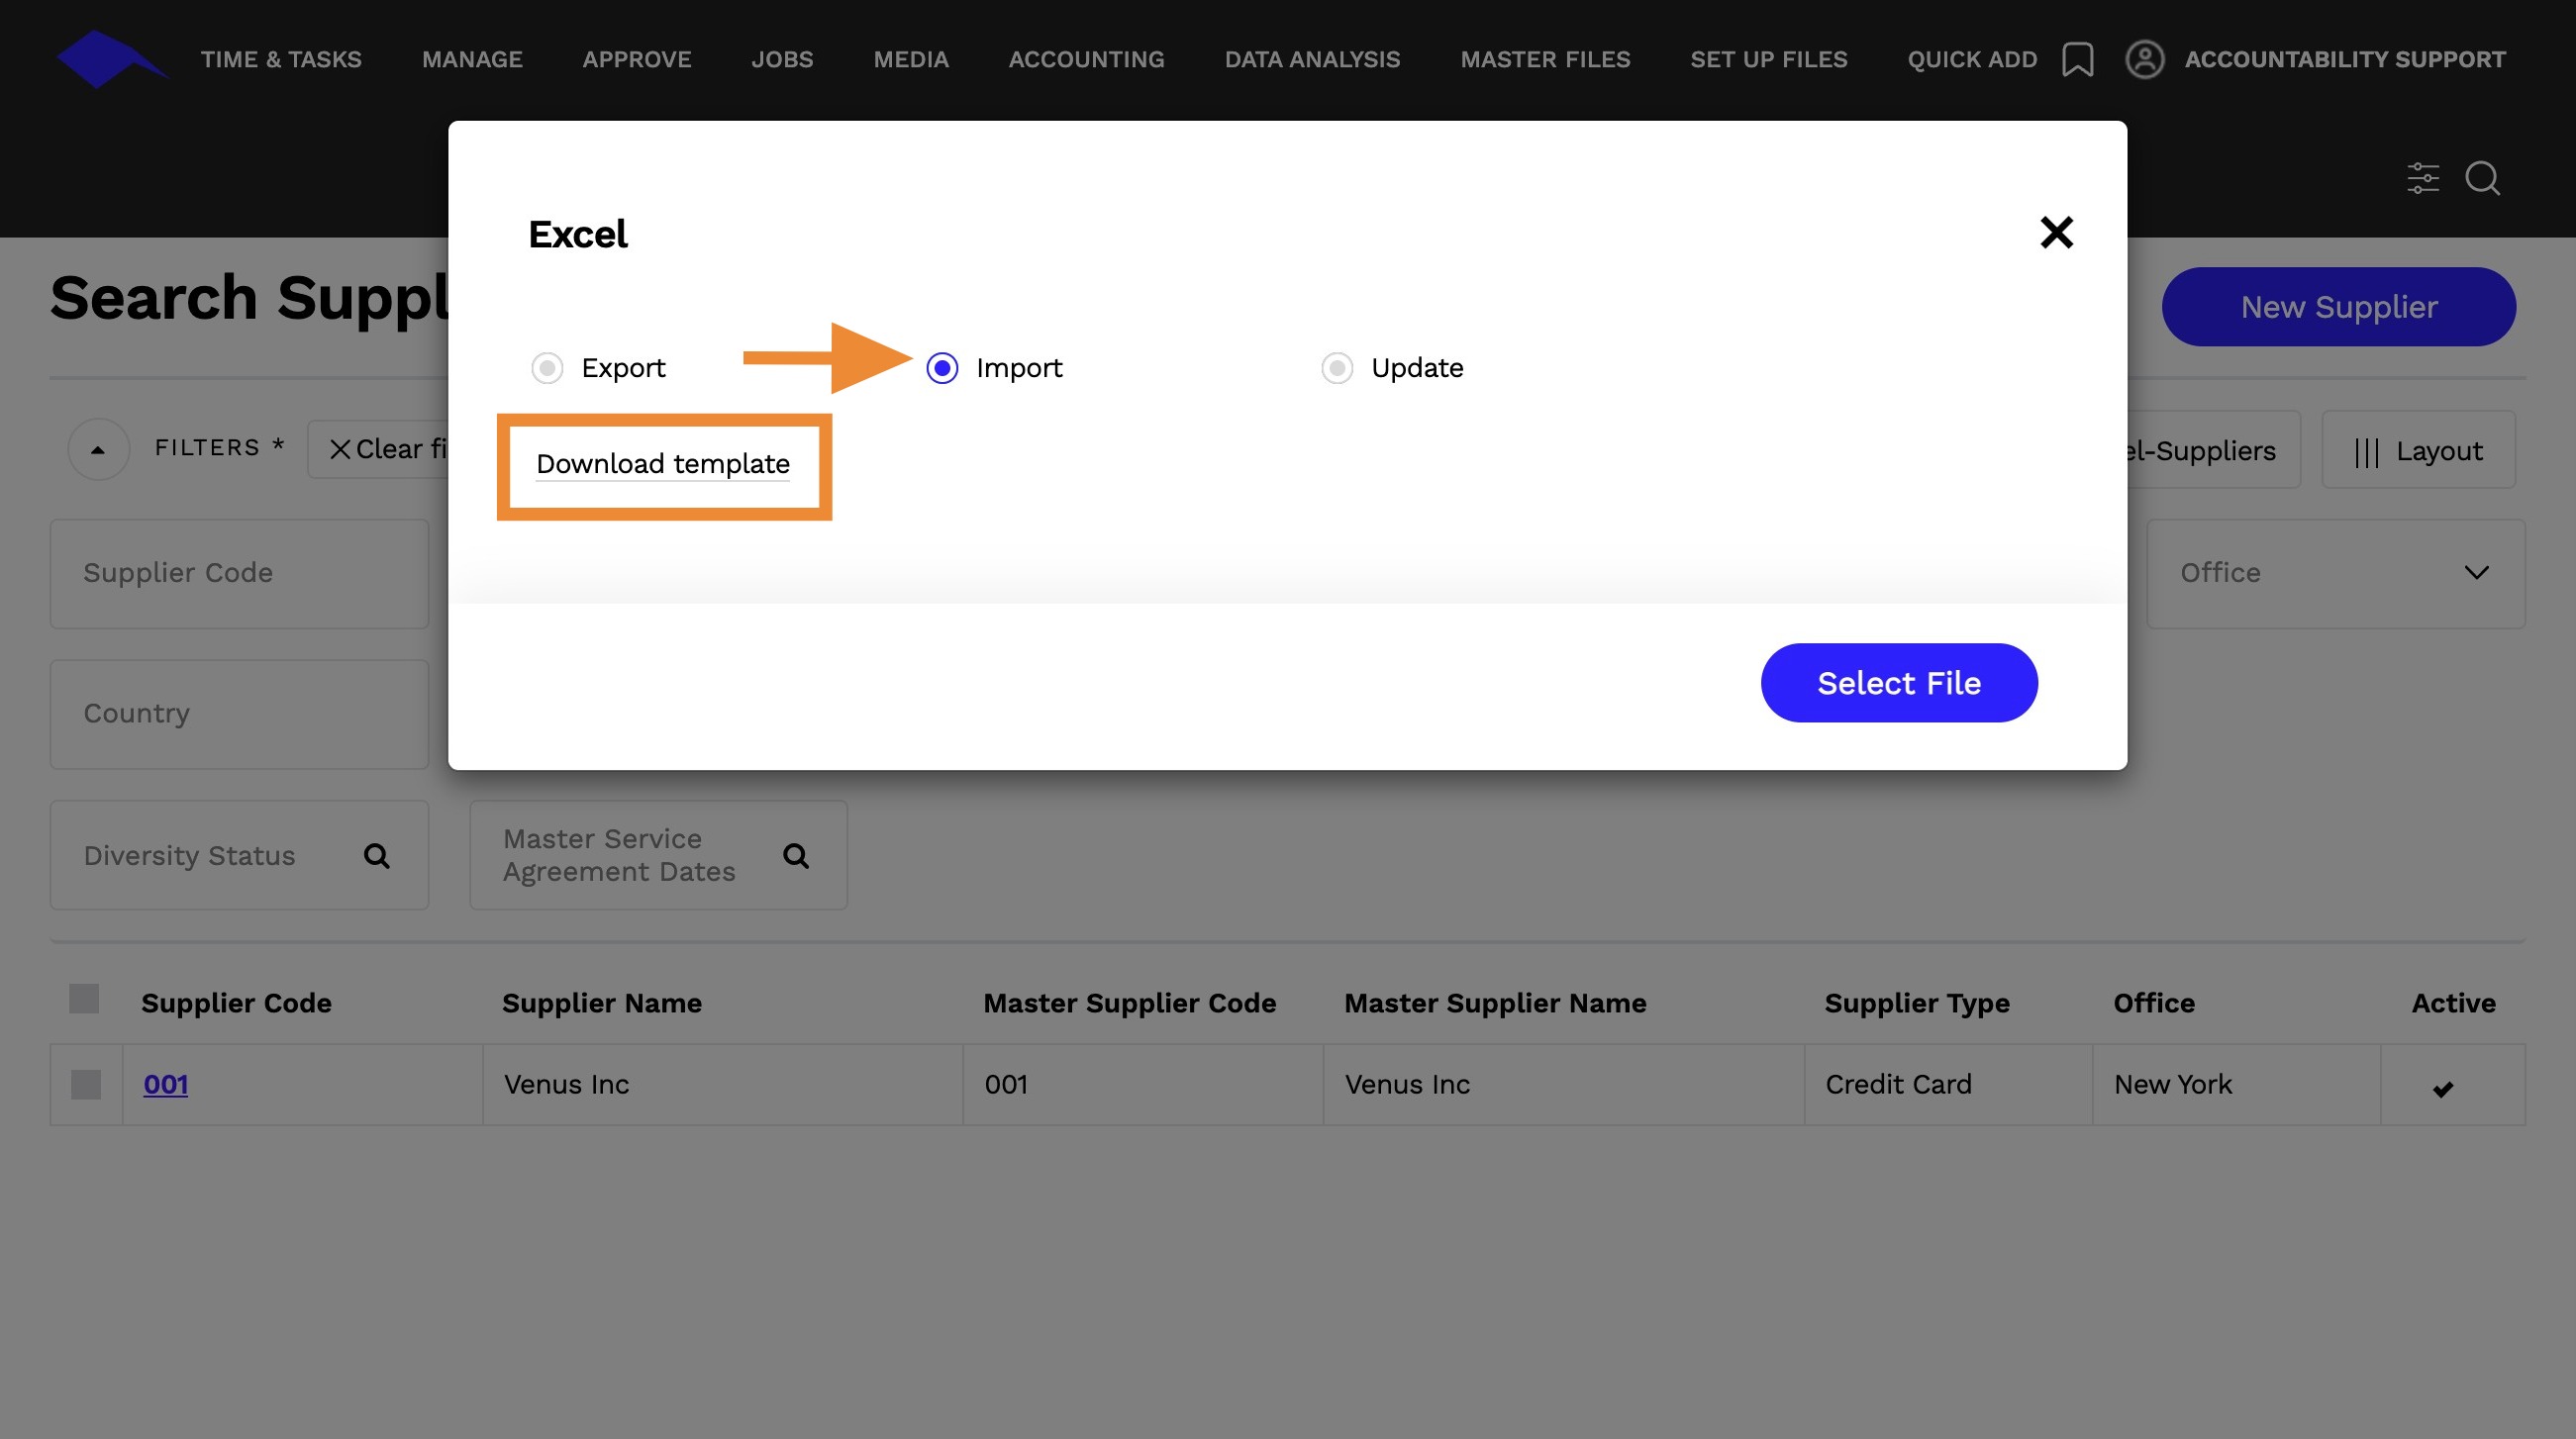Open the Data Analysis menu
The width and height of the screenshot is (2576, 1439).
pos(1312,59)
